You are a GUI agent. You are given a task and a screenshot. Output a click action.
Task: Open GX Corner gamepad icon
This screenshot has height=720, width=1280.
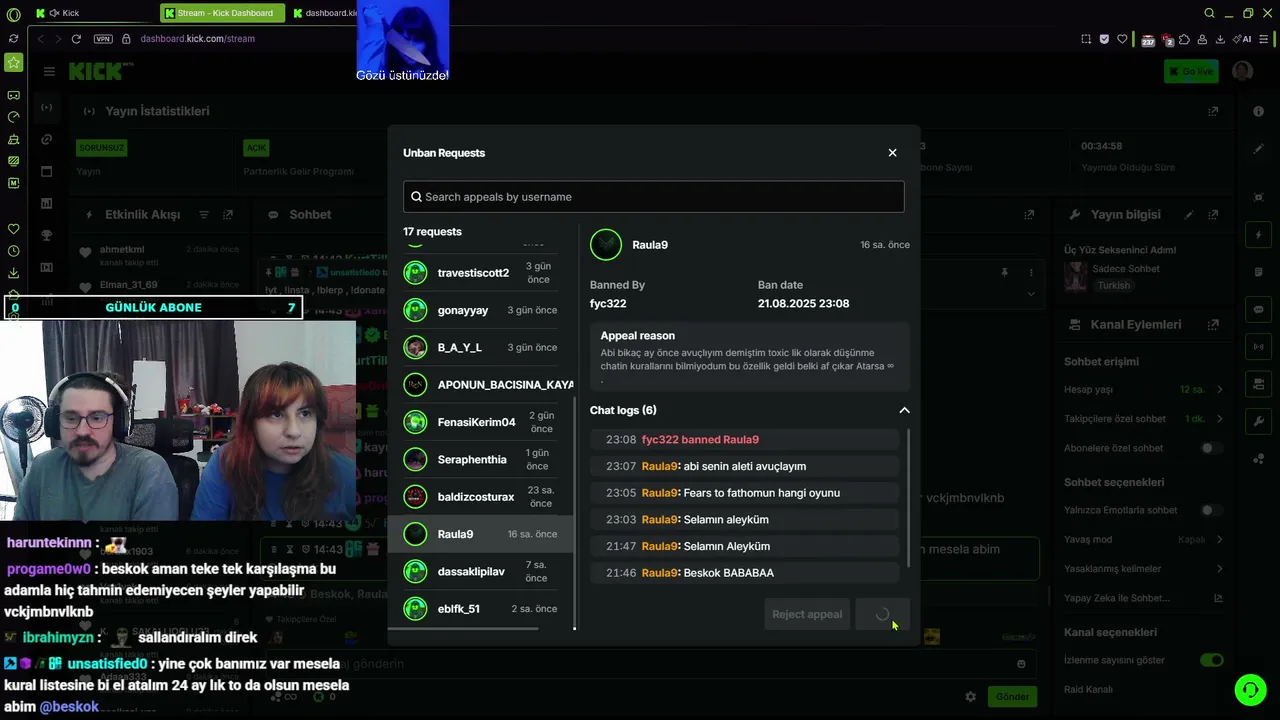13,95
